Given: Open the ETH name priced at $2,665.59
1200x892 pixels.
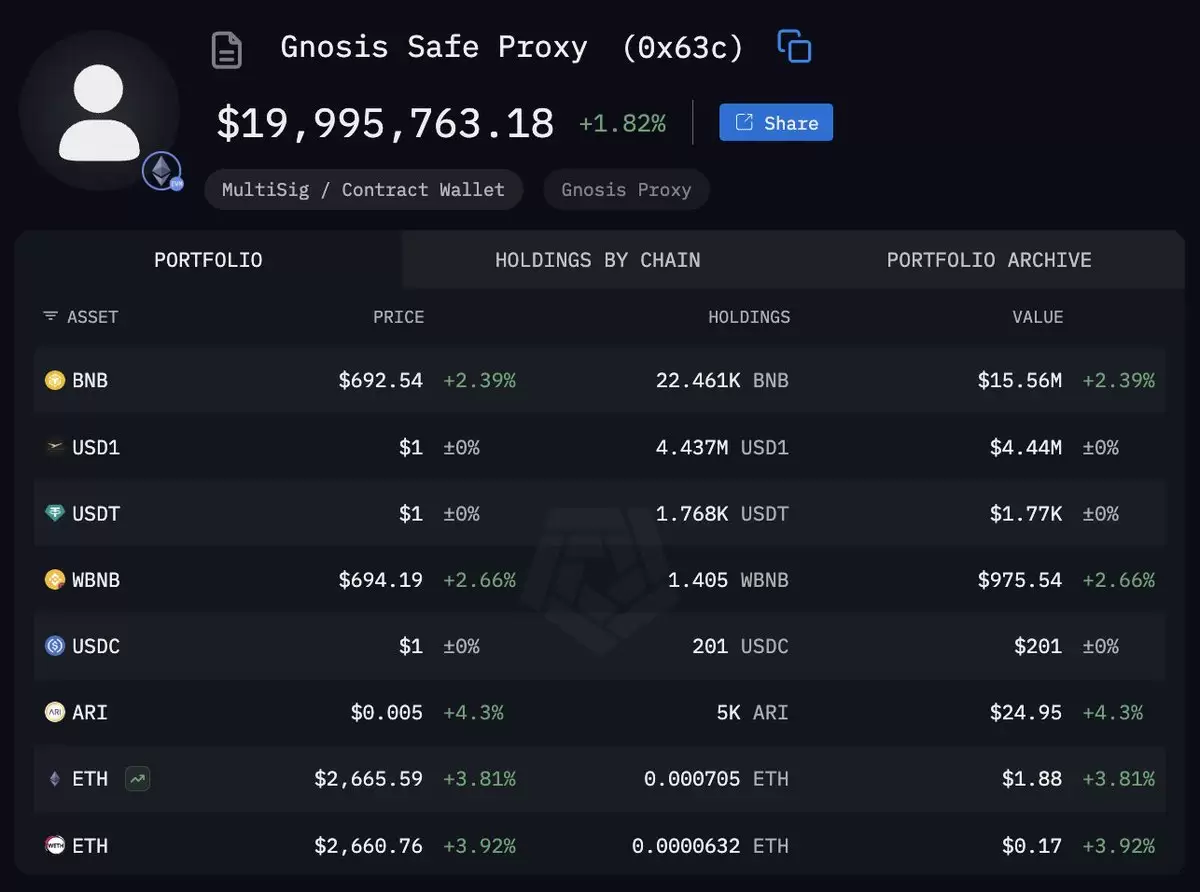Looking at the screenshot, I should click(90, 779).
